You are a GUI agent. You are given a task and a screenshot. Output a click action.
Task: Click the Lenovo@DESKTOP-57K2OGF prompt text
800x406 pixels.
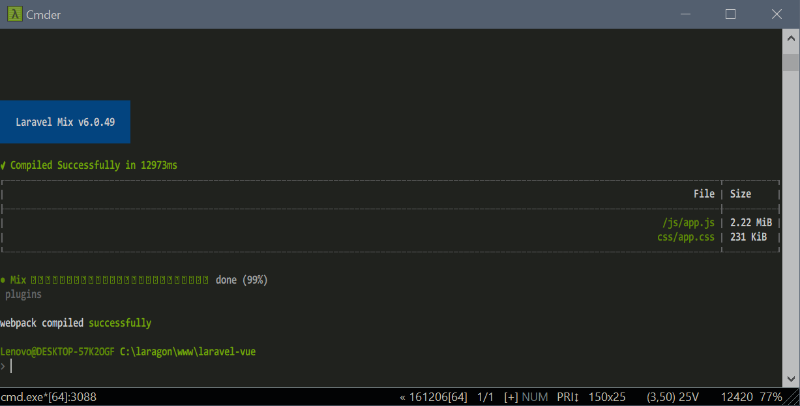(x=57, y=351)
